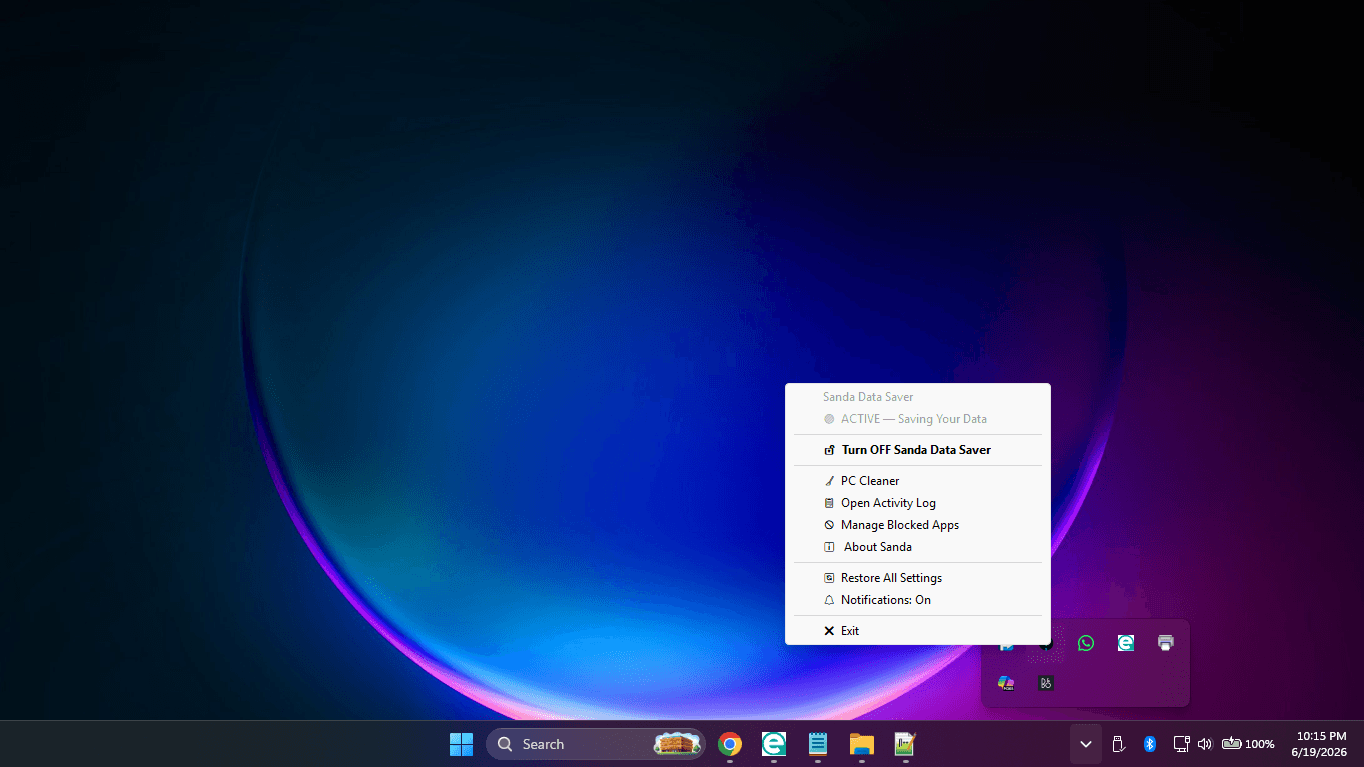Screen dimensions: 1364x767
Task: Open the Copilot icon in tray overflow
Action: (x=1006, y=683)
